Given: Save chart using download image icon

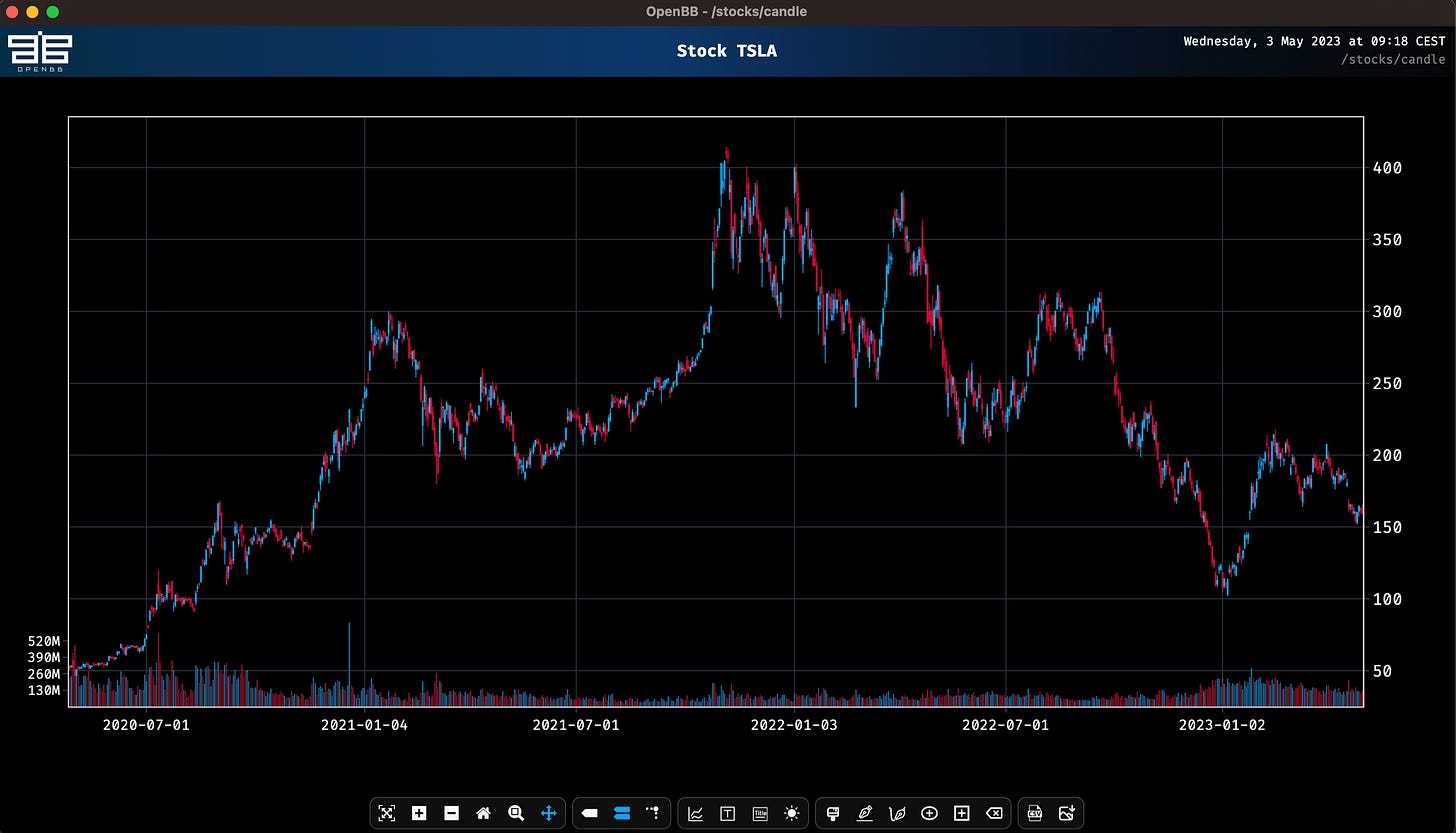Looking at the screenshot, I should pyautogui.click(x=1067, y=813).
